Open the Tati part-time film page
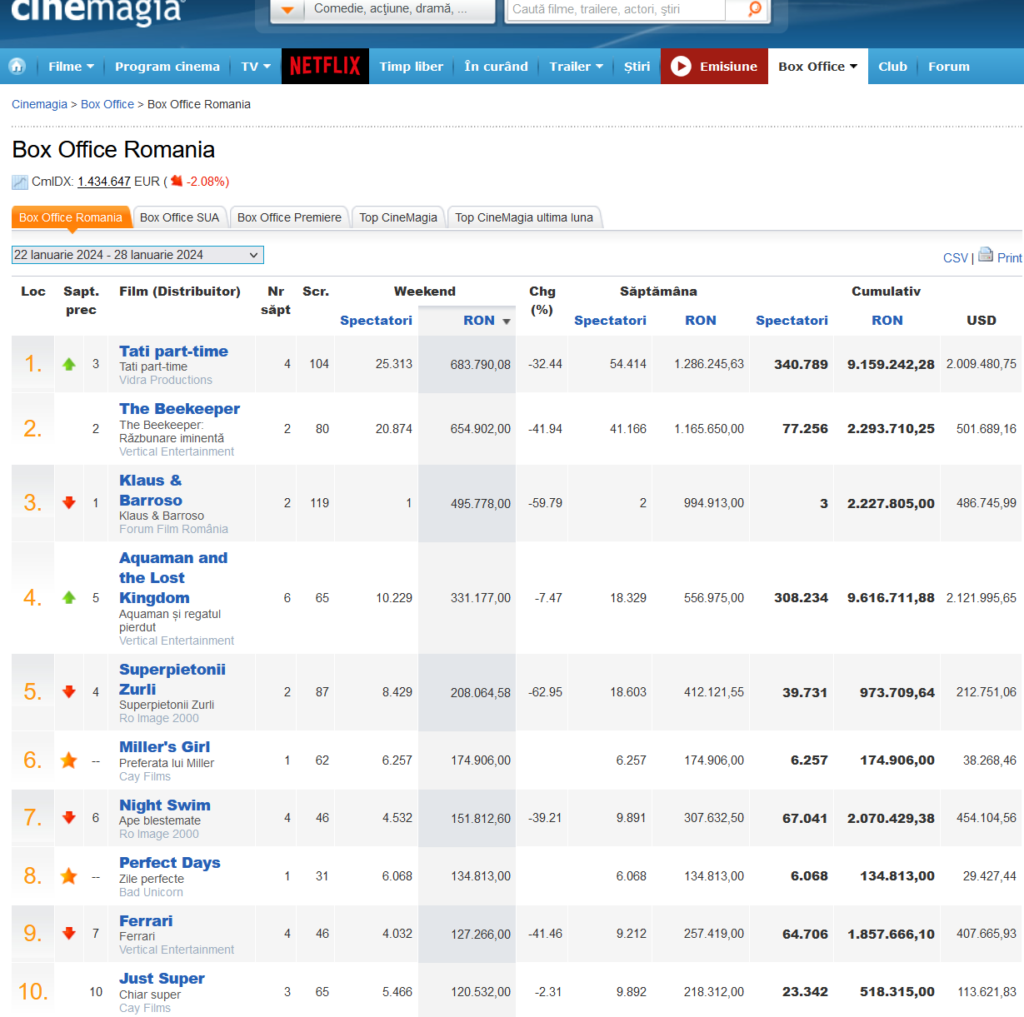Screen dimensions: 1024x1017 pos(174,351)
